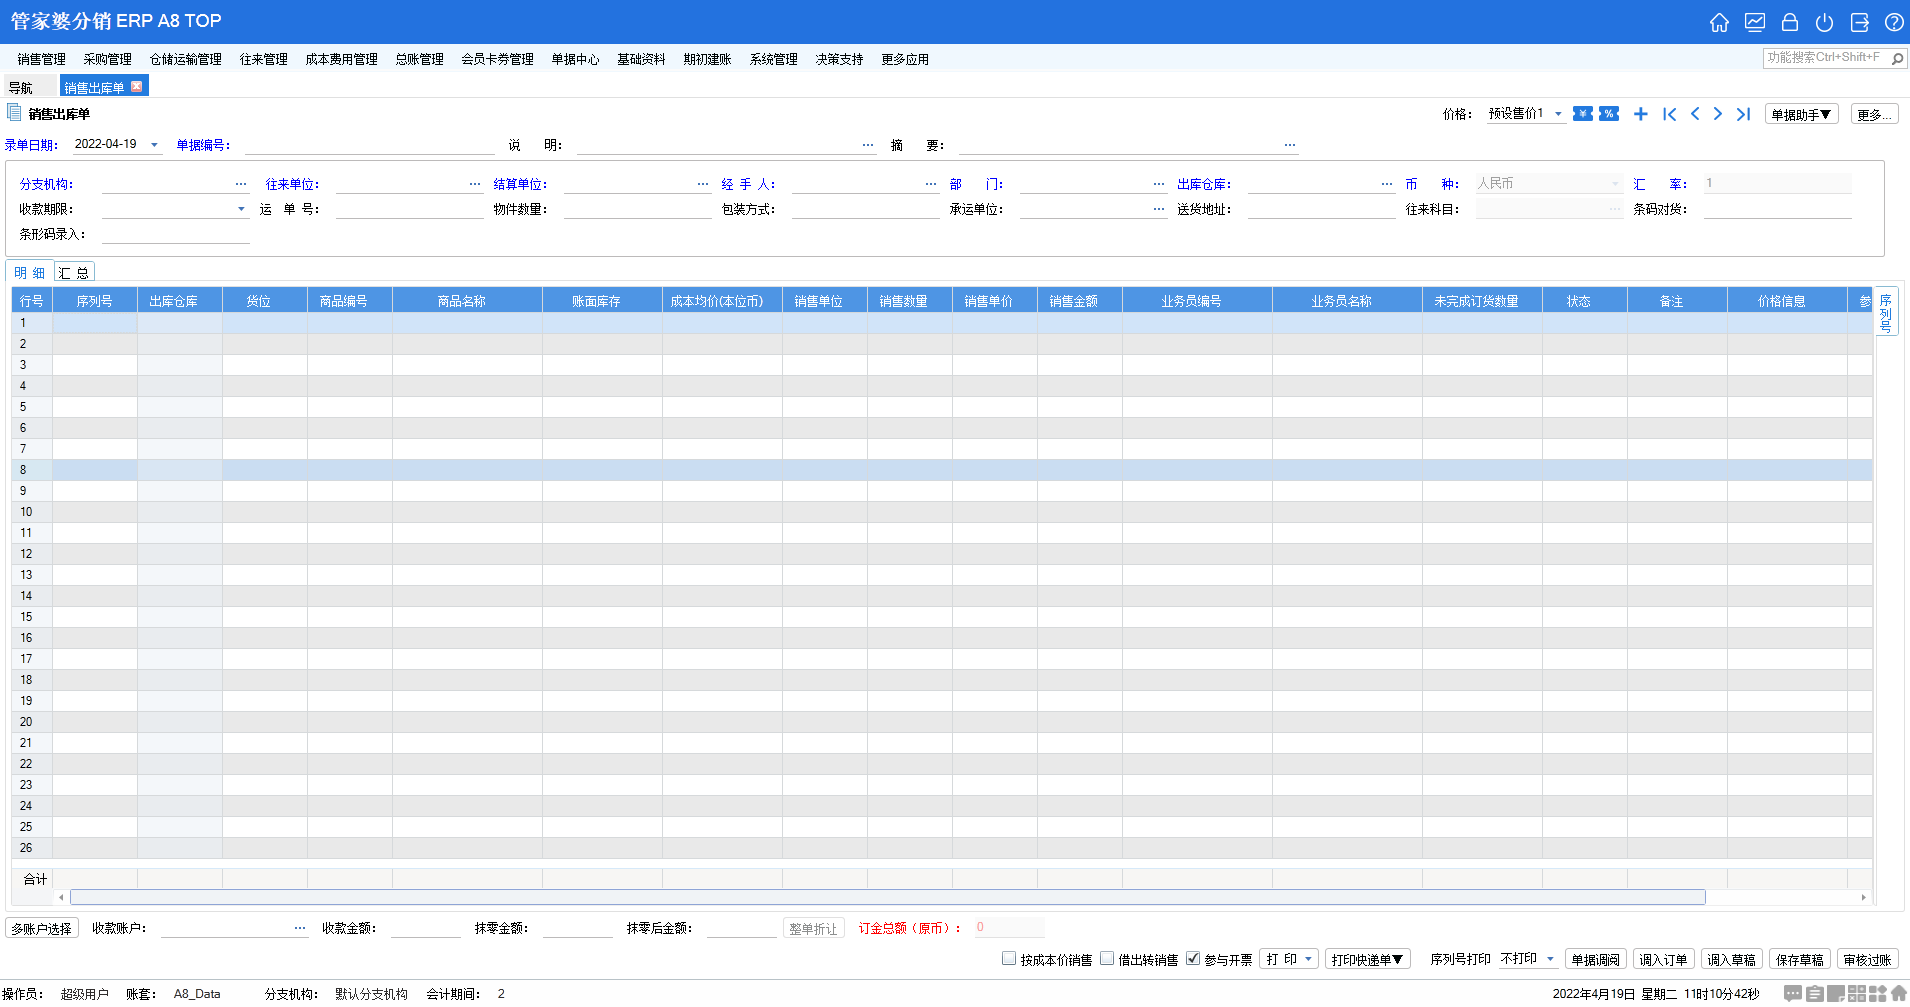Focus 功能搜索 search input

coord(1825,59)
